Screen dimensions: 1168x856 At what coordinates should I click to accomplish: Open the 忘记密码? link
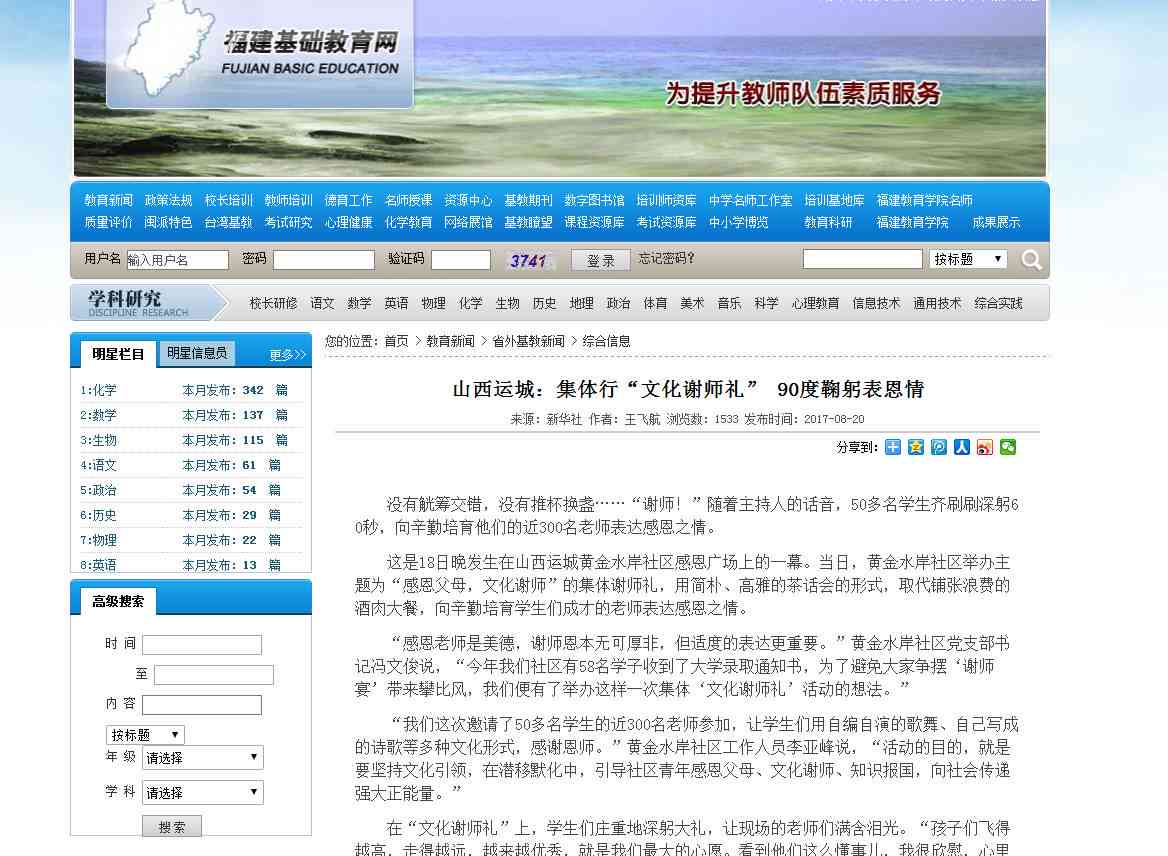point(667,259)
